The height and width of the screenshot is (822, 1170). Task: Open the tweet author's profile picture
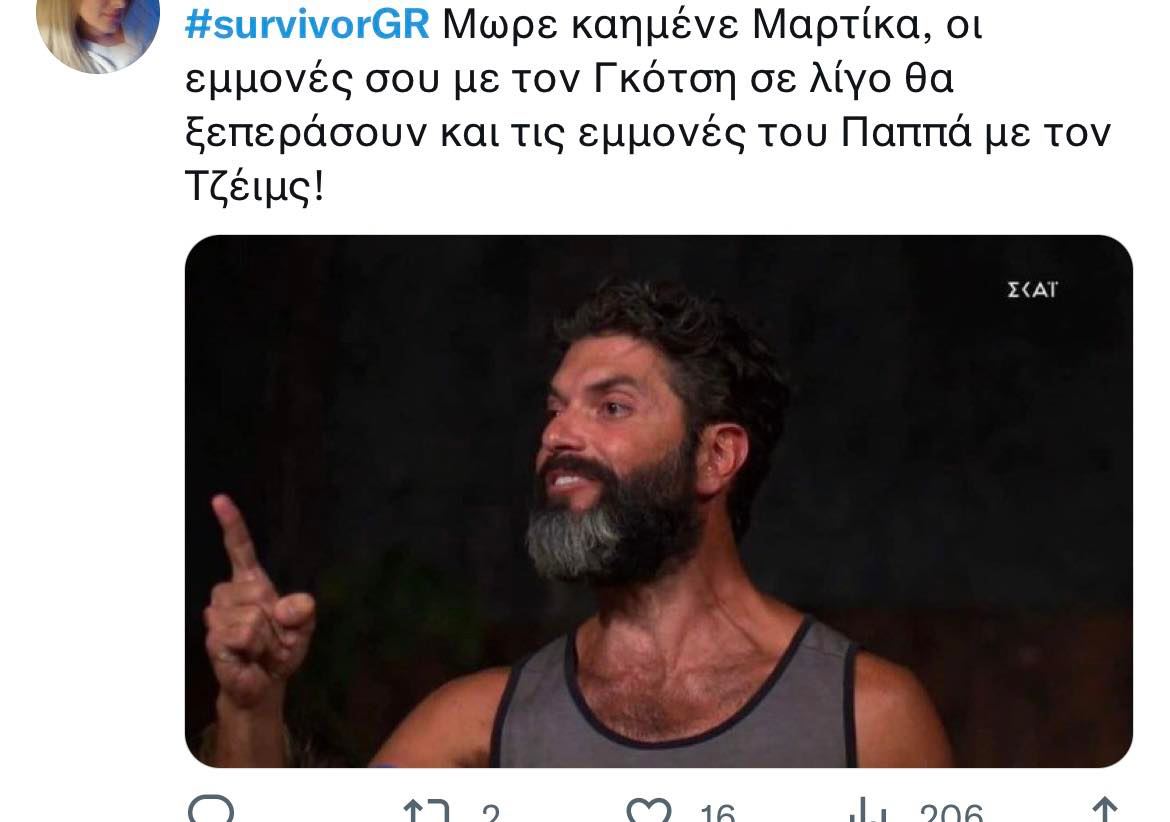(x=98, y=33)
